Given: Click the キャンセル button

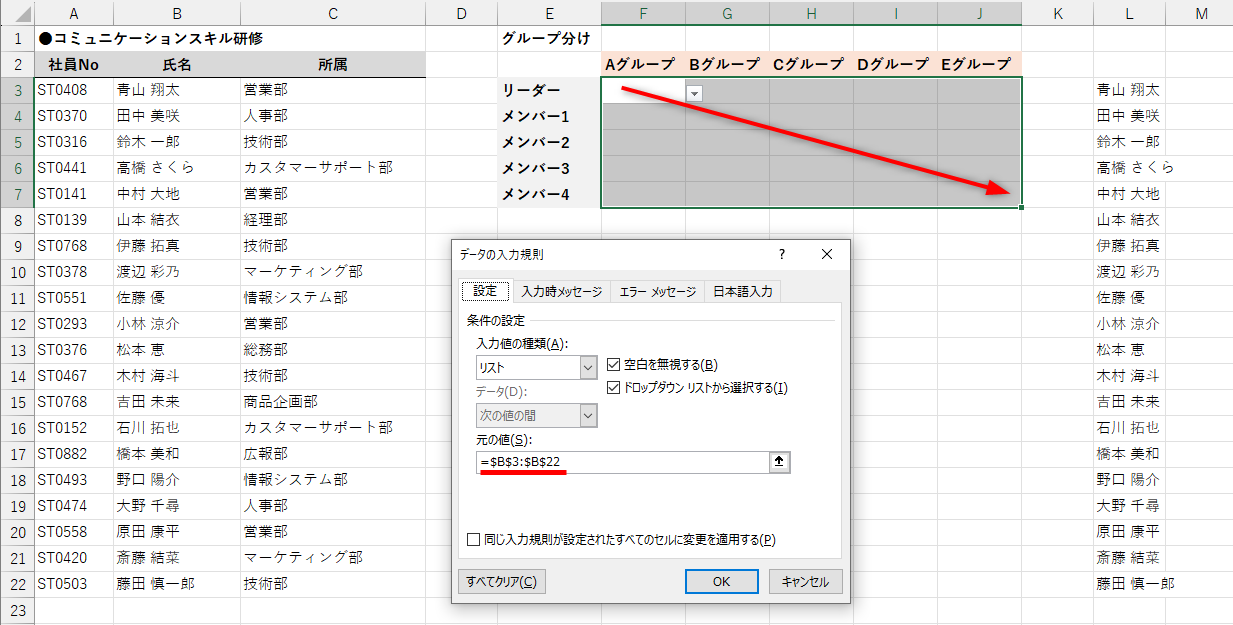Looking at the screenshot, I should [x=807, y=581].
